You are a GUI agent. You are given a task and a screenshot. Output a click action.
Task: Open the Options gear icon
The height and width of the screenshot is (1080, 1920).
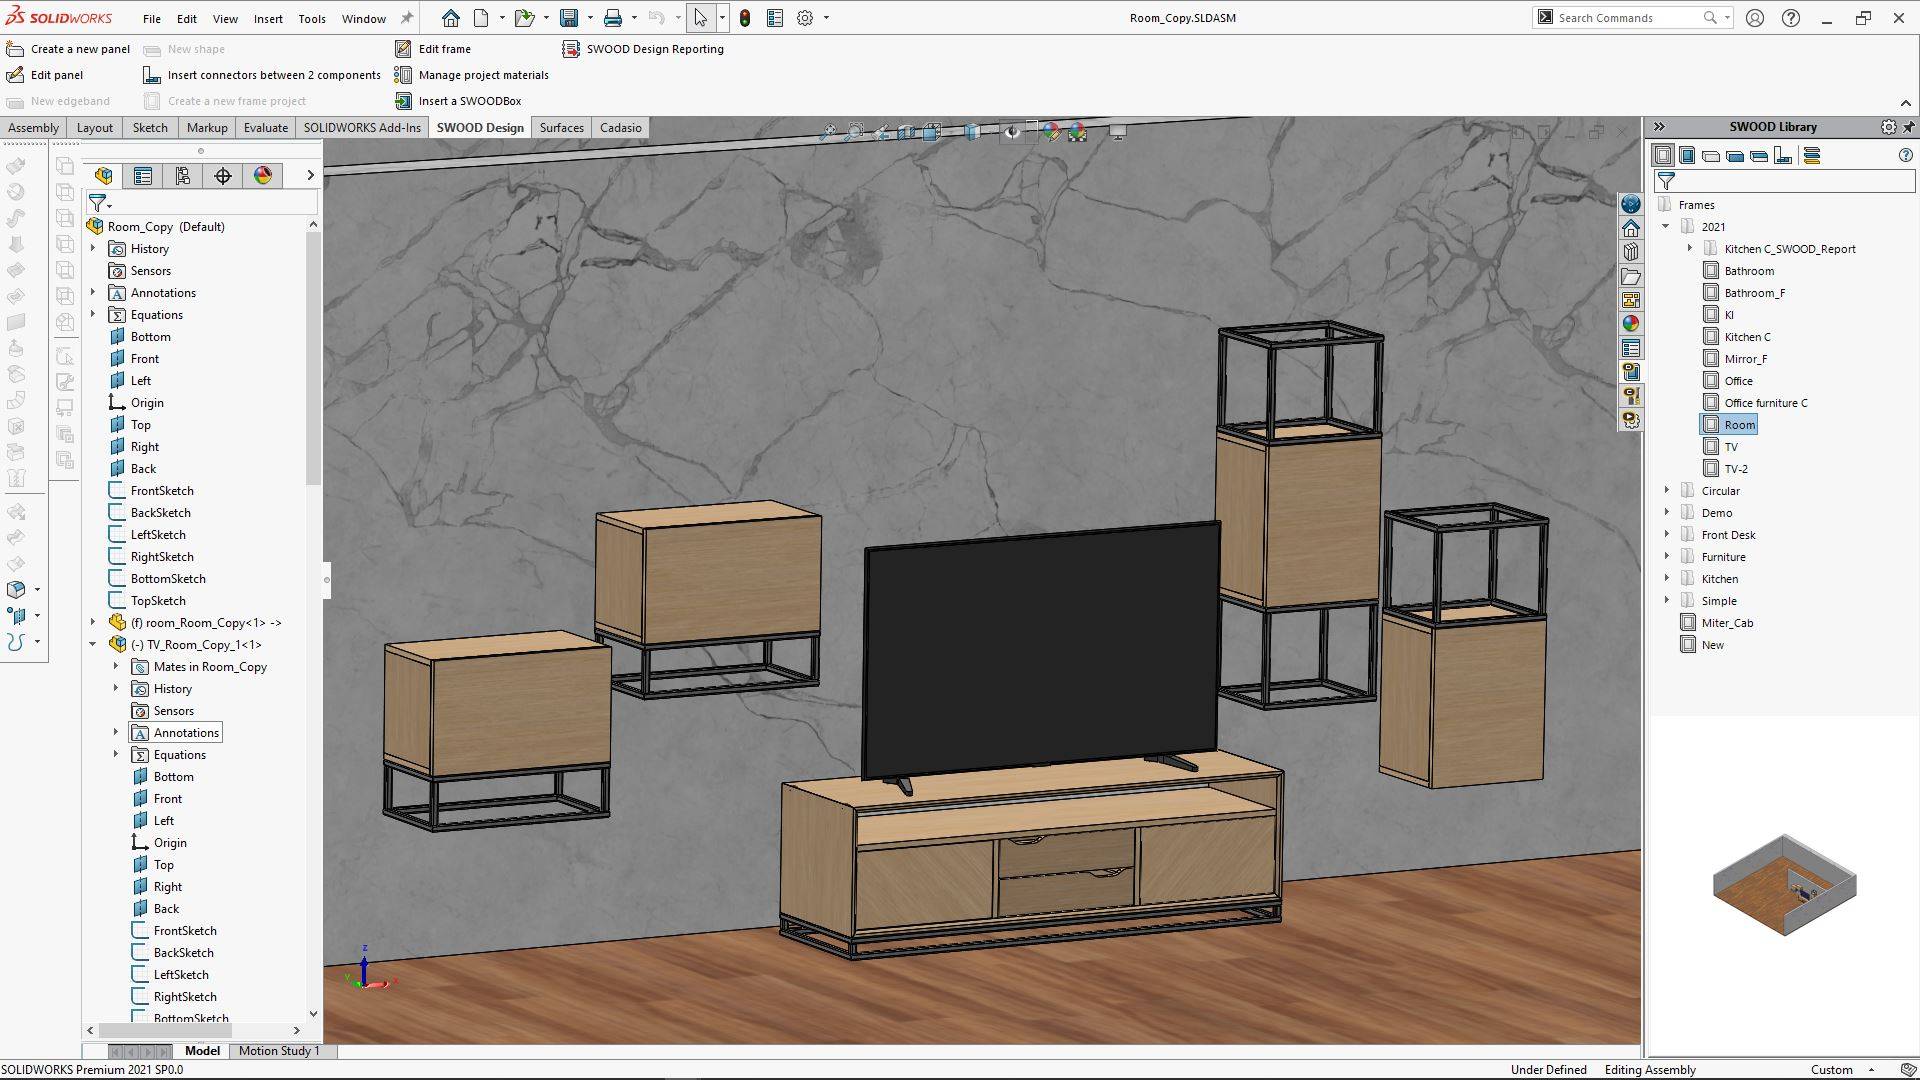805,18
